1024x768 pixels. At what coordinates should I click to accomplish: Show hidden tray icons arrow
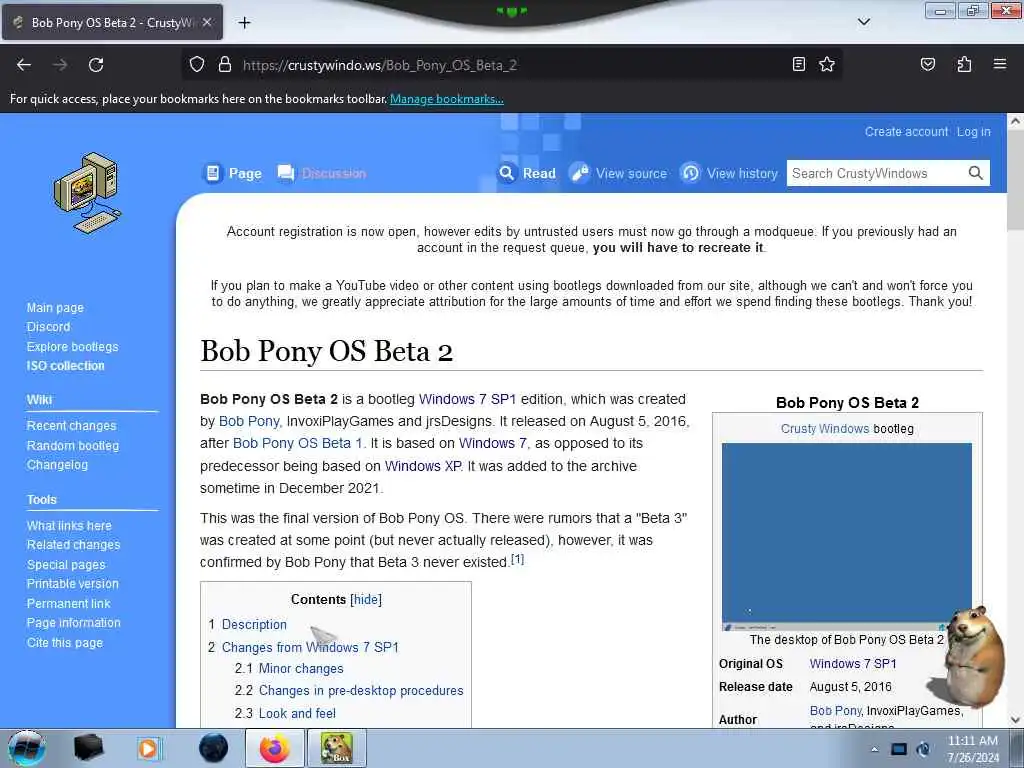[874, 750]
